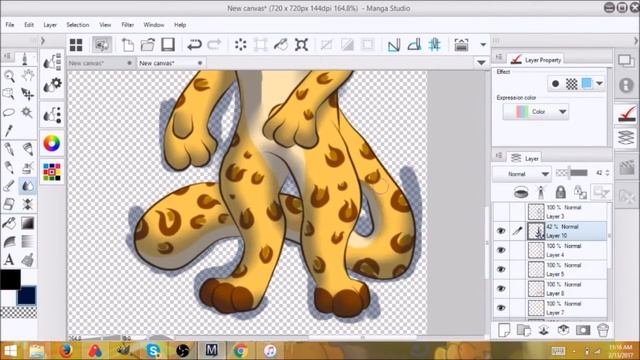Open the Layer menu

tap(50, 25)
